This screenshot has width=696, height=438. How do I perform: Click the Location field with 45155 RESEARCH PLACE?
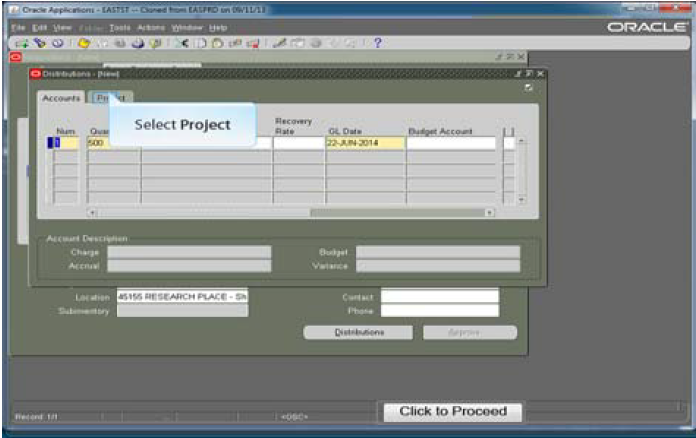182,297
